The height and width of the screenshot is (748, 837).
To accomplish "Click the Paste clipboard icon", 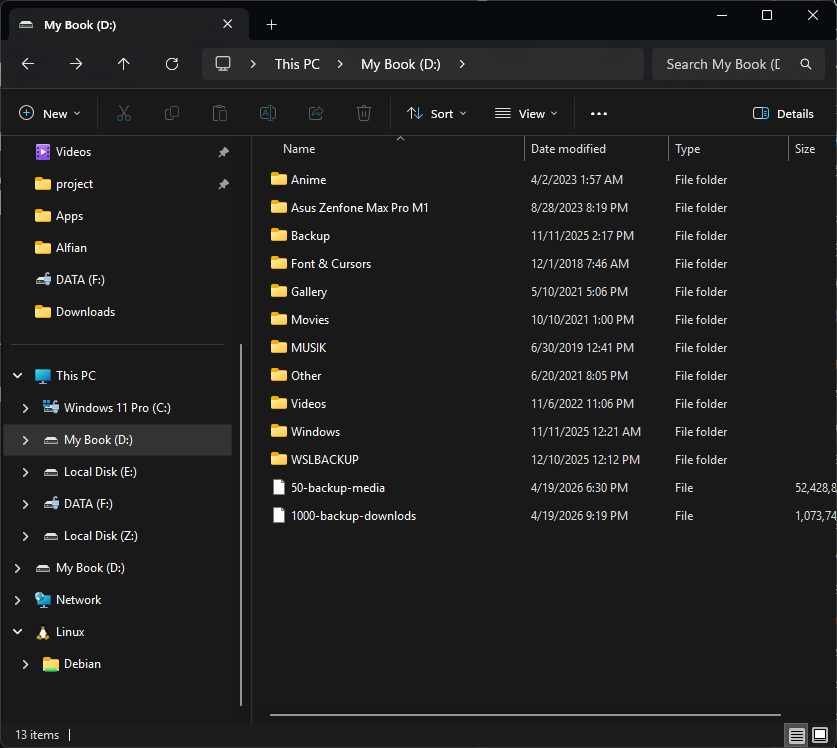I will [220, 114].
